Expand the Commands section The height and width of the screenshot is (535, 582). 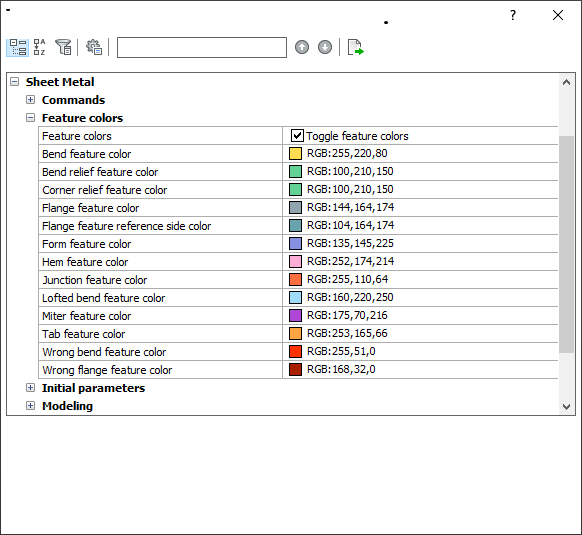point(30,100)
